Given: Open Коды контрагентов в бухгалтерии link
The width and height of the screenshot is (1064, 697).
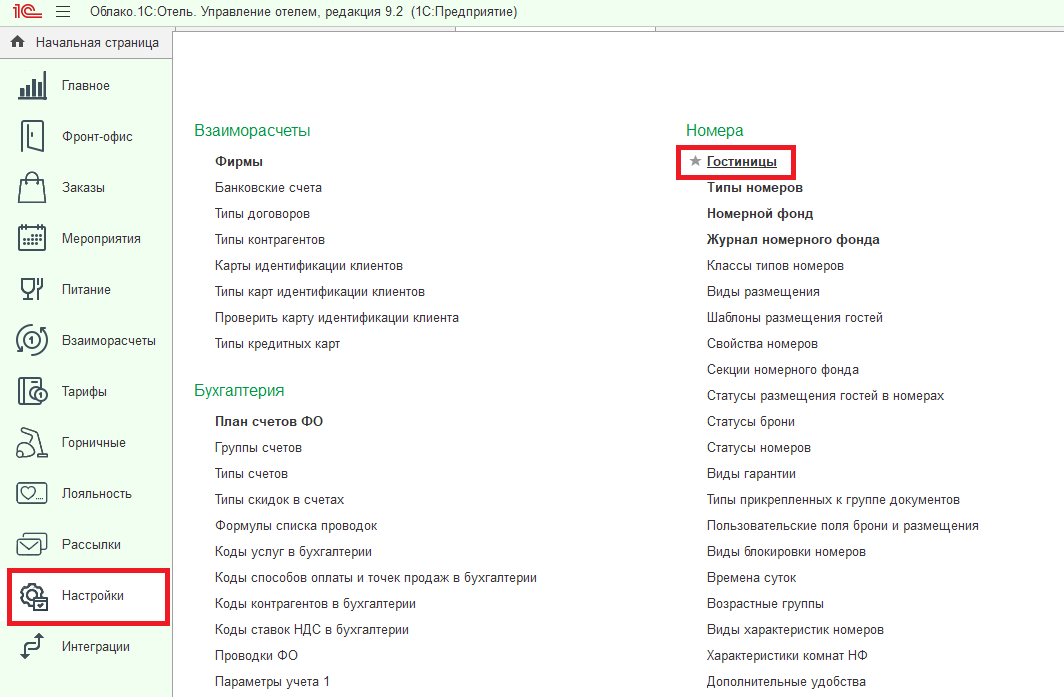Looking at the screenshot, I should tap(315, 604).
